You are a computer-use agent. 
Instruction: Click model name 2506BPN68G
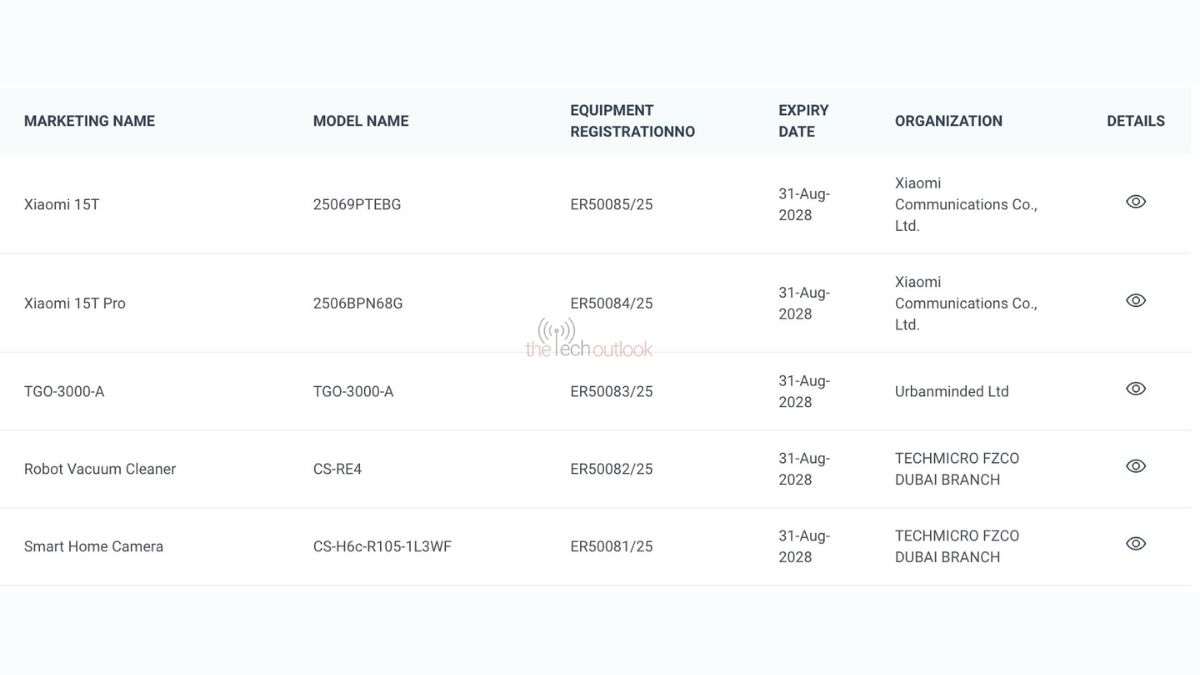(358, 303)
